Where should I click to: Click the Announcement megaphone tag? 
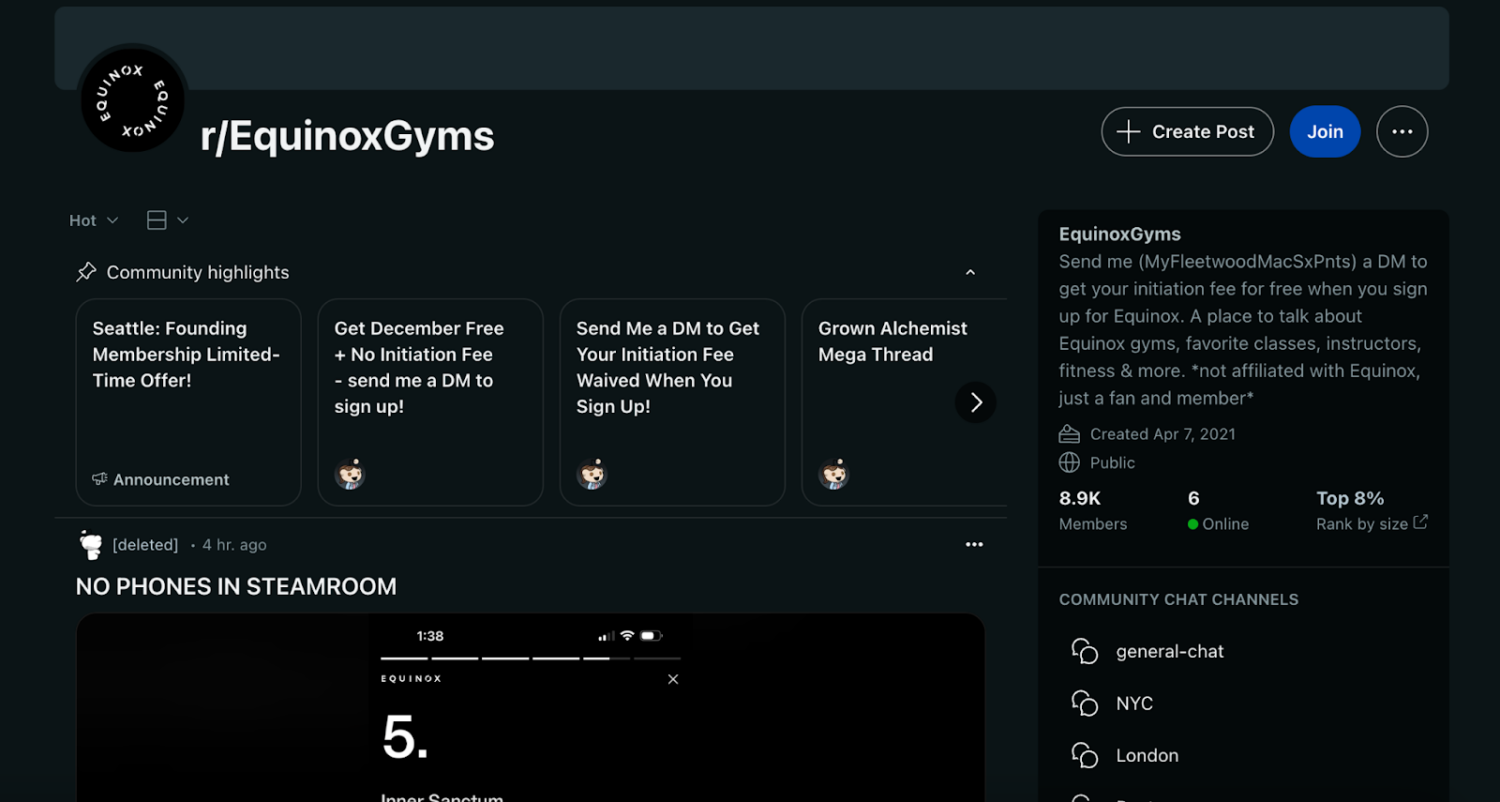(x=161, y=480)
